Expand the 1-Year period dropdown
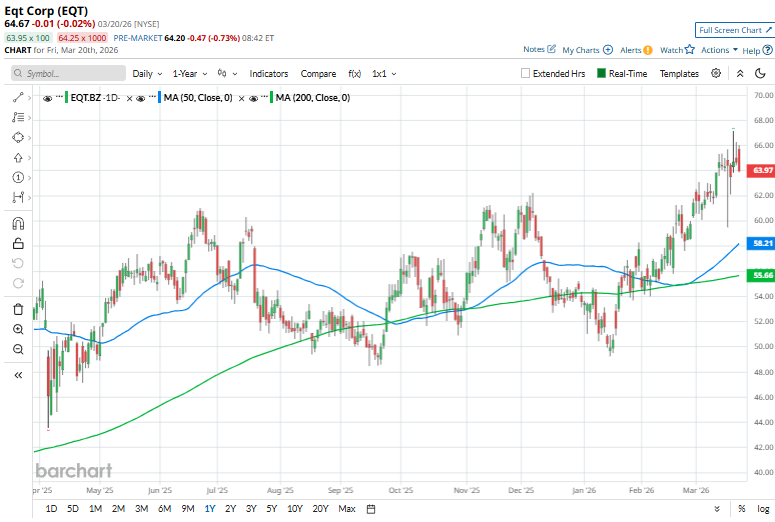 point(190,74)
